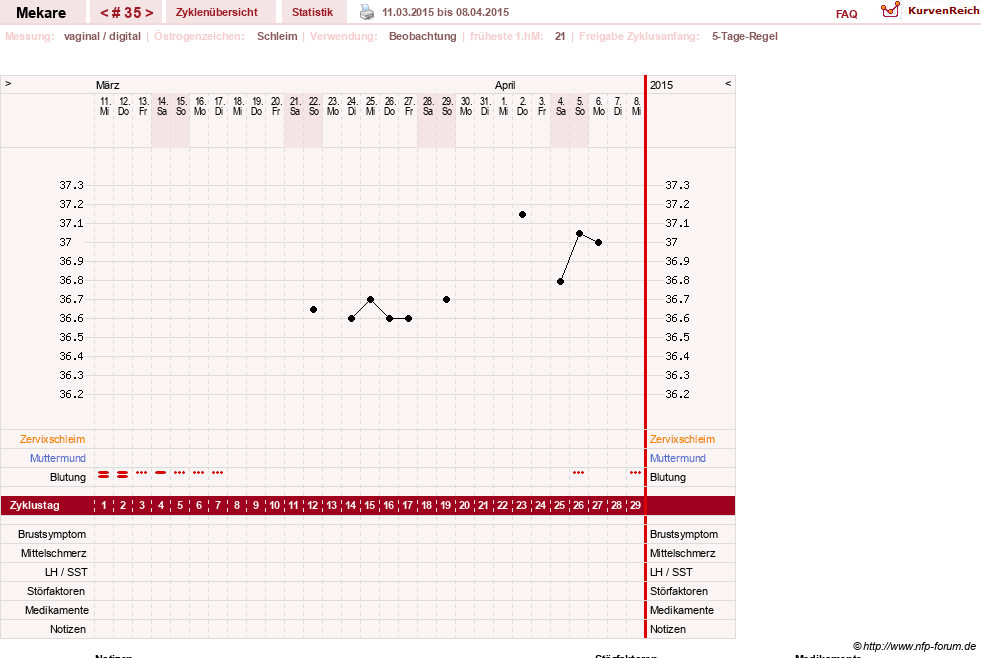Screen dimensions: 981x658
Task: Click the printer icon
Action: point(367,12)
